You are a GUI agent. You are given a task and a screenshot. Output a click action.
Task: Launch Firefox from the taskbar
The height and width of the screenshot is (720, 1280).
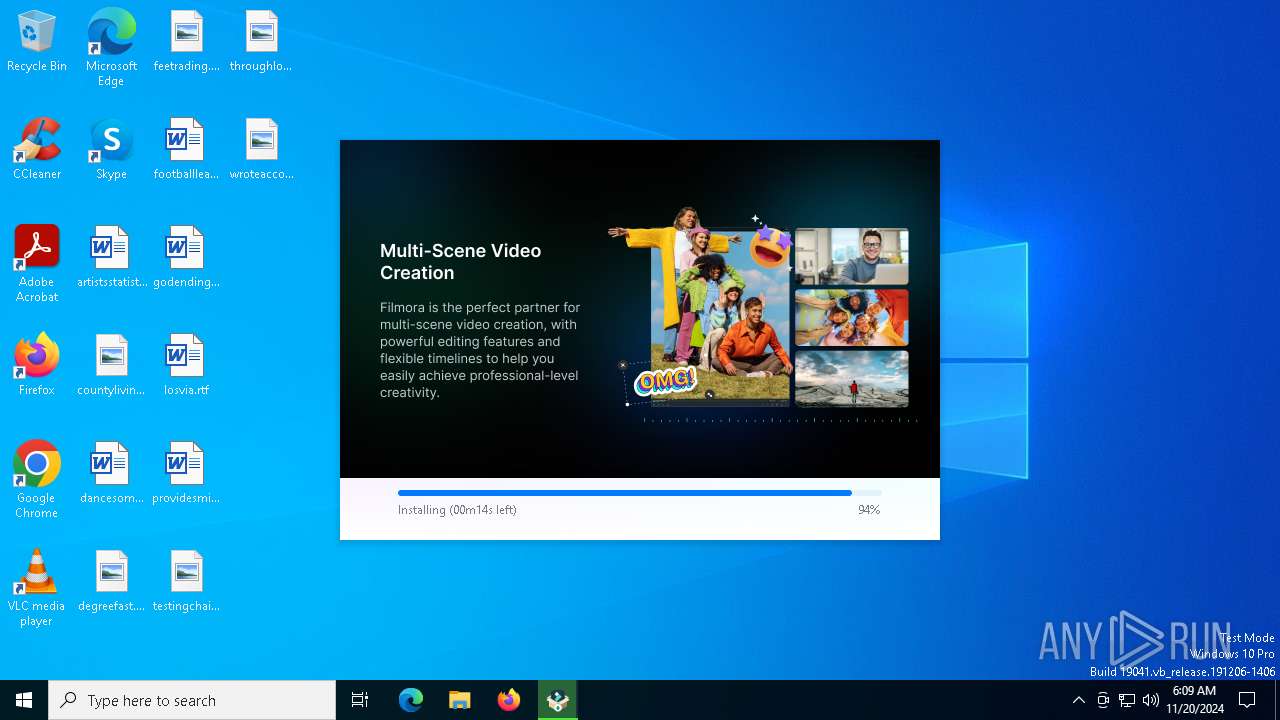[509, 700]
